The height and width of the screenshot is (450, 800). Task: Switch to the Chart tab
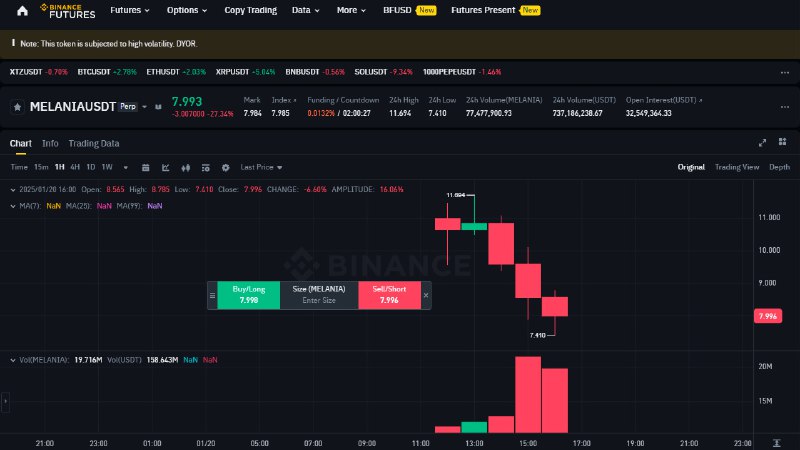pyautogui.click(x=20, y=143)
